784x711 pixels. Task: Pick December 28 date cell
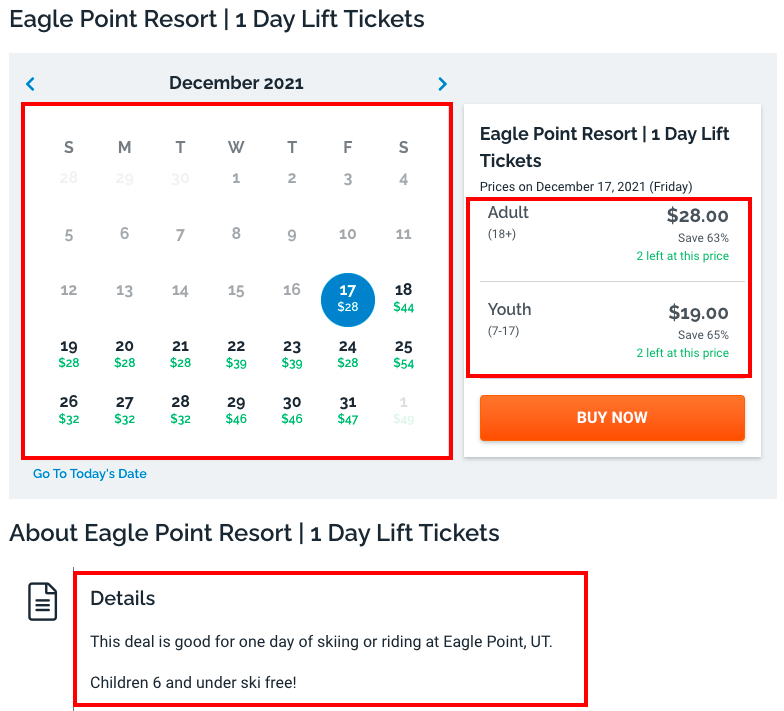(x=180, y=410)
